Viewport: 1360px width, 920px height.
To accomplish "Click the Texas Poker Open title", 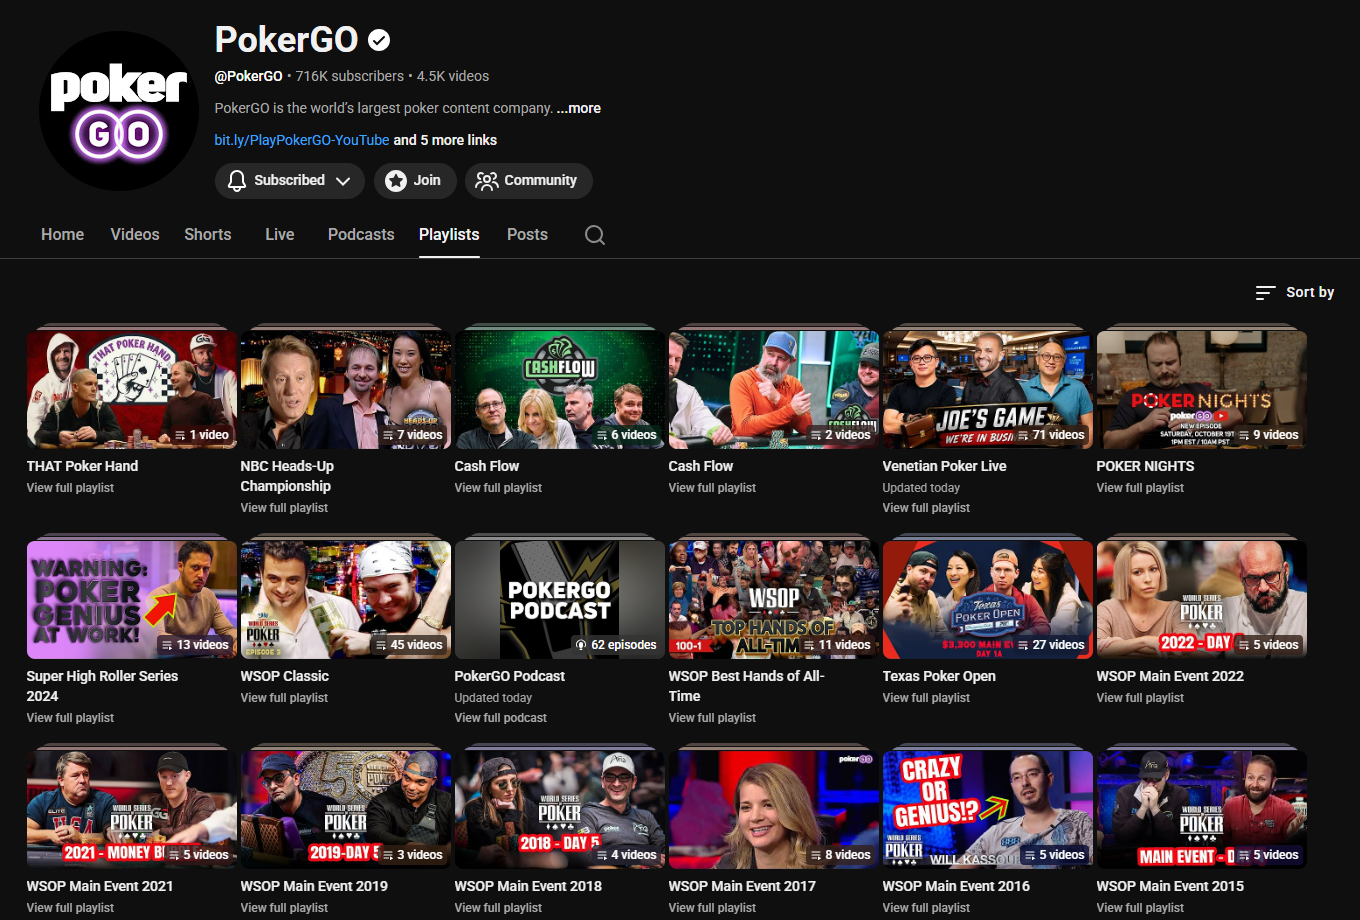I will click(x=939, y=676).
